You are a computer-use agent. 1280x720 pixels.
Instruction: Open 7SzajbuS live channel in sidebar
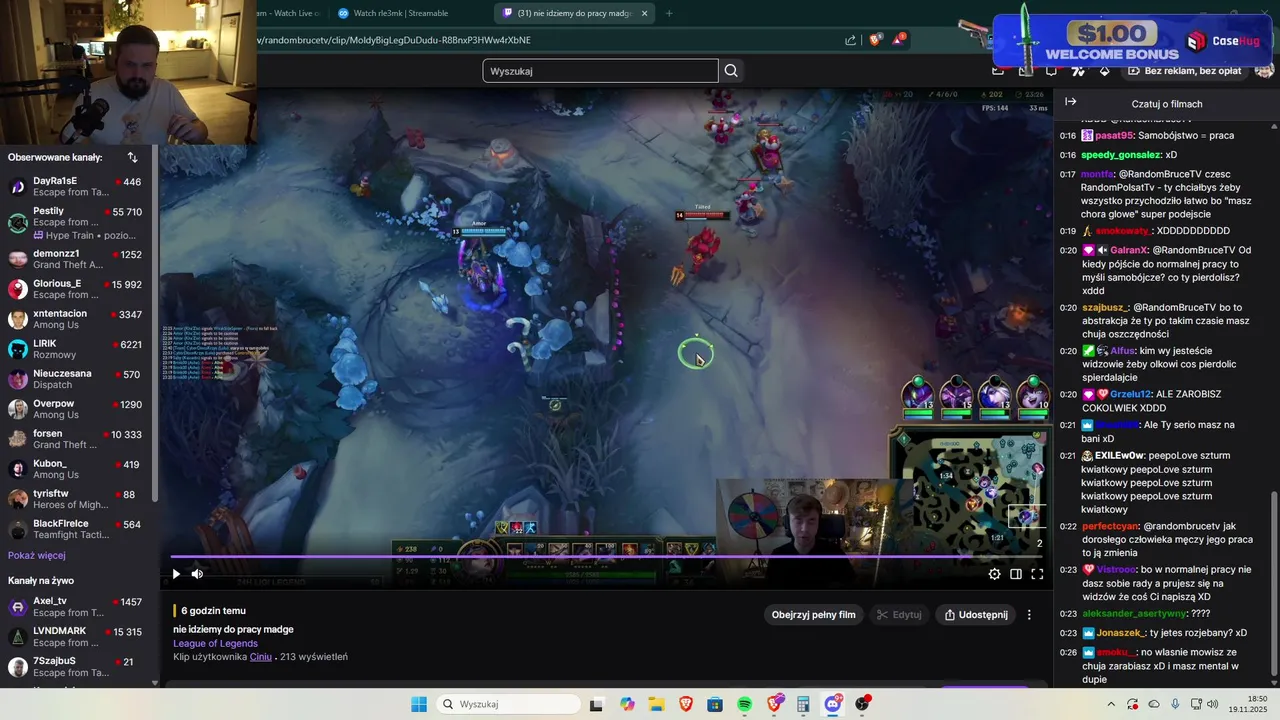click(76, 667)
